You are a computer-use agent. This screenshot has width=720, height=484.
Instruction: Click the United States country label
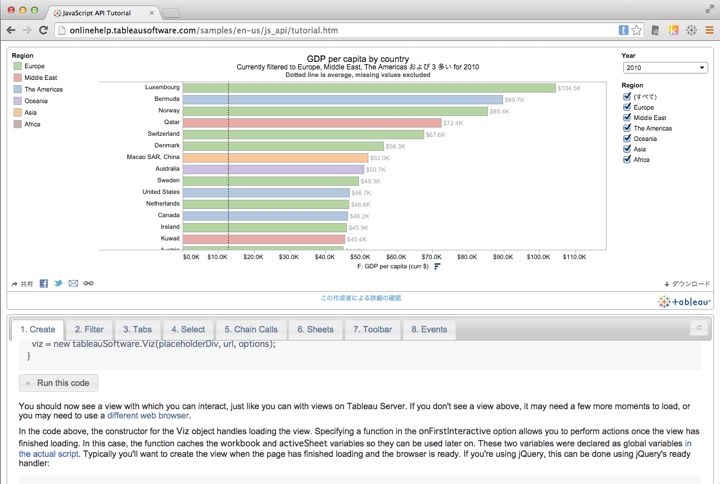[x=161, y=192]
